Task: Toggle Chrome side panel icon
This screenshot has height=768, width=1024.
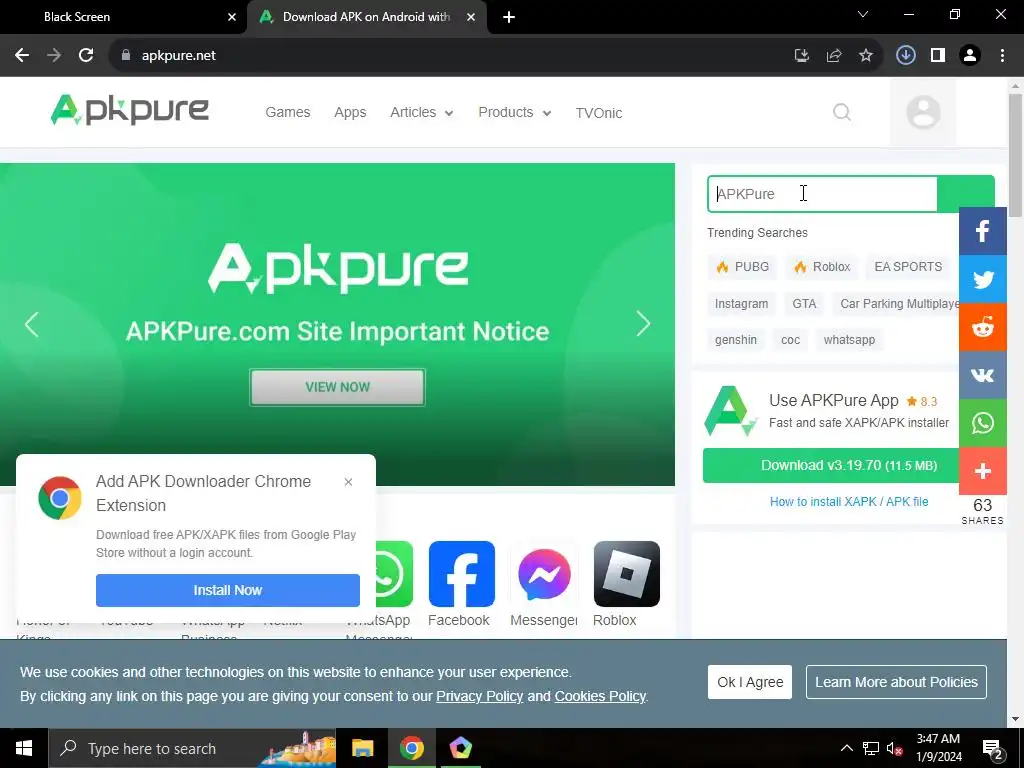Action: [938, 56]
